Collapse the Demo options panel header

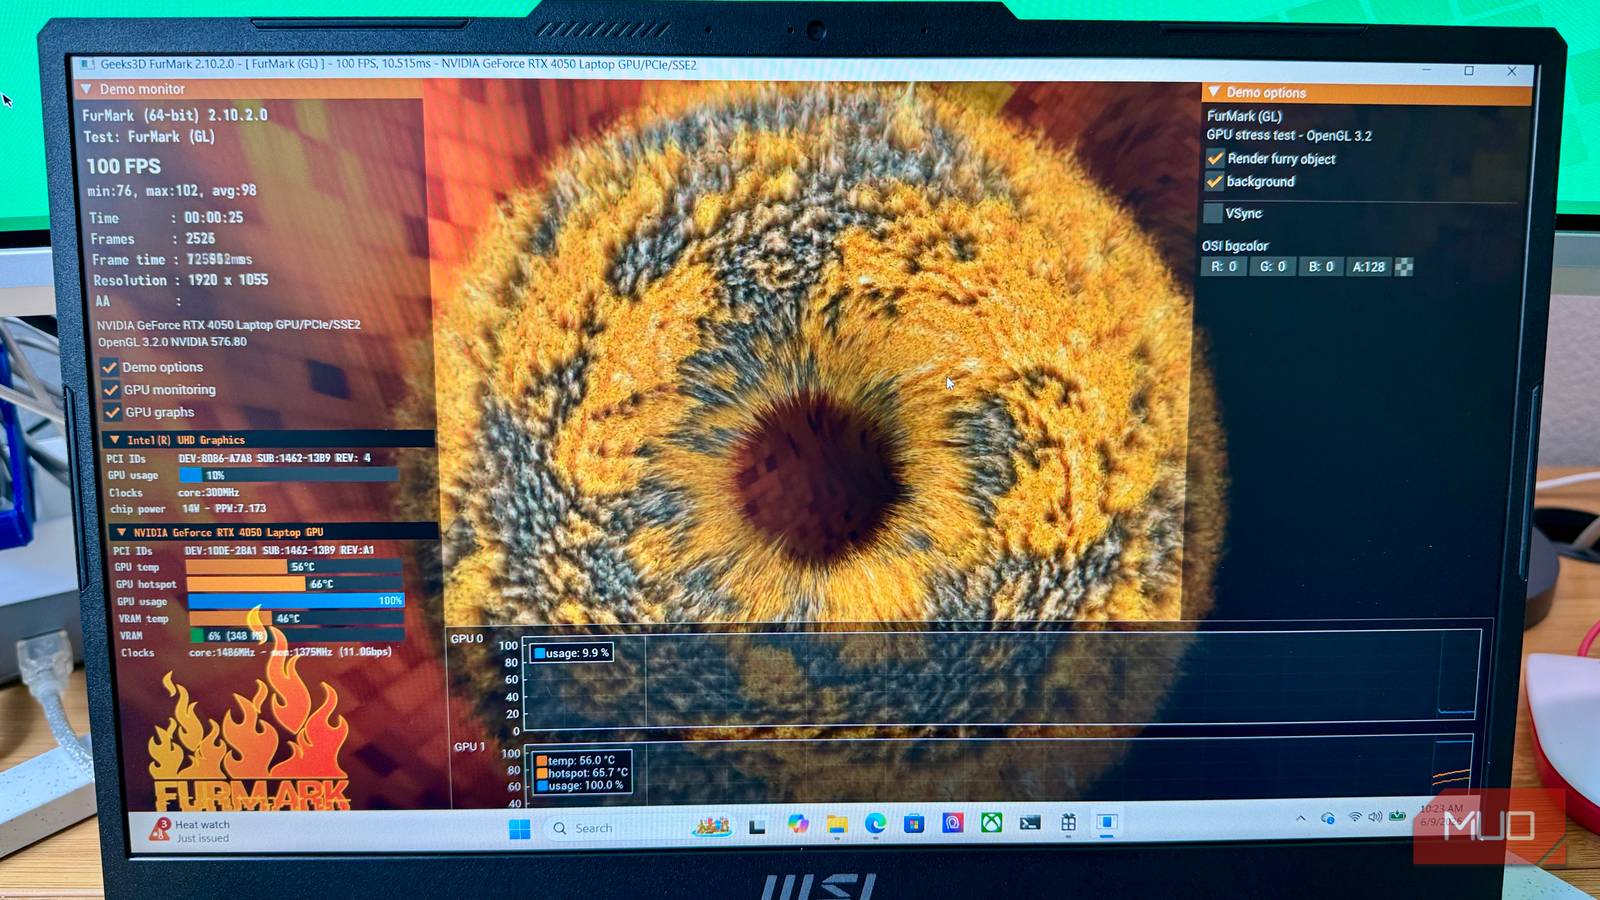point(1214,92)
